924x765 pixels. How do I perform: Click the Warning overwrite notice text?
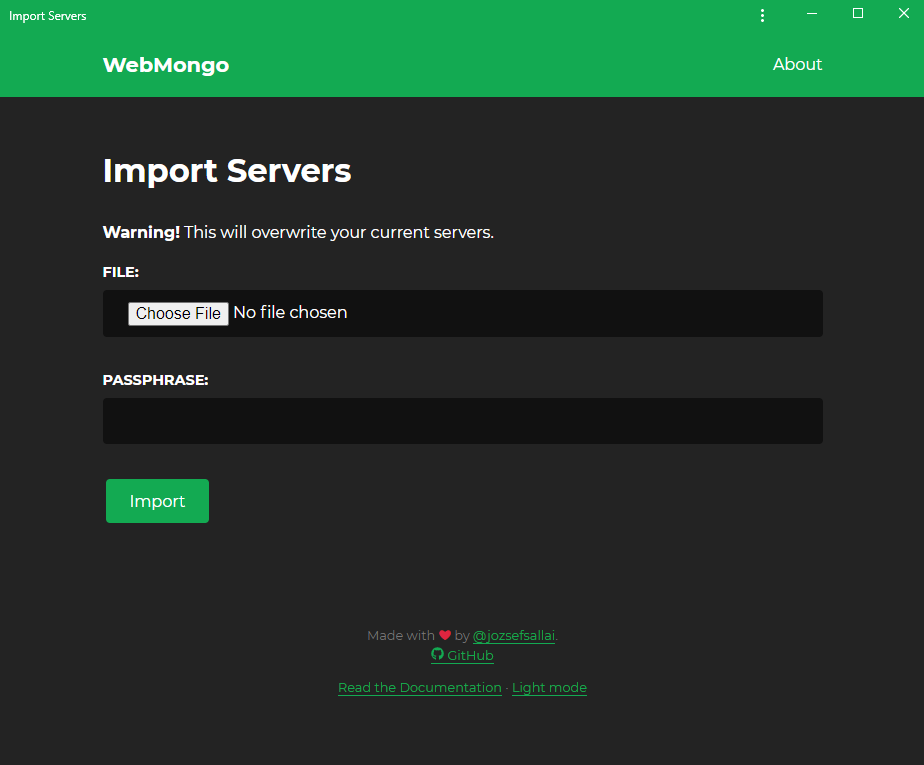click(x=297, y=232)
